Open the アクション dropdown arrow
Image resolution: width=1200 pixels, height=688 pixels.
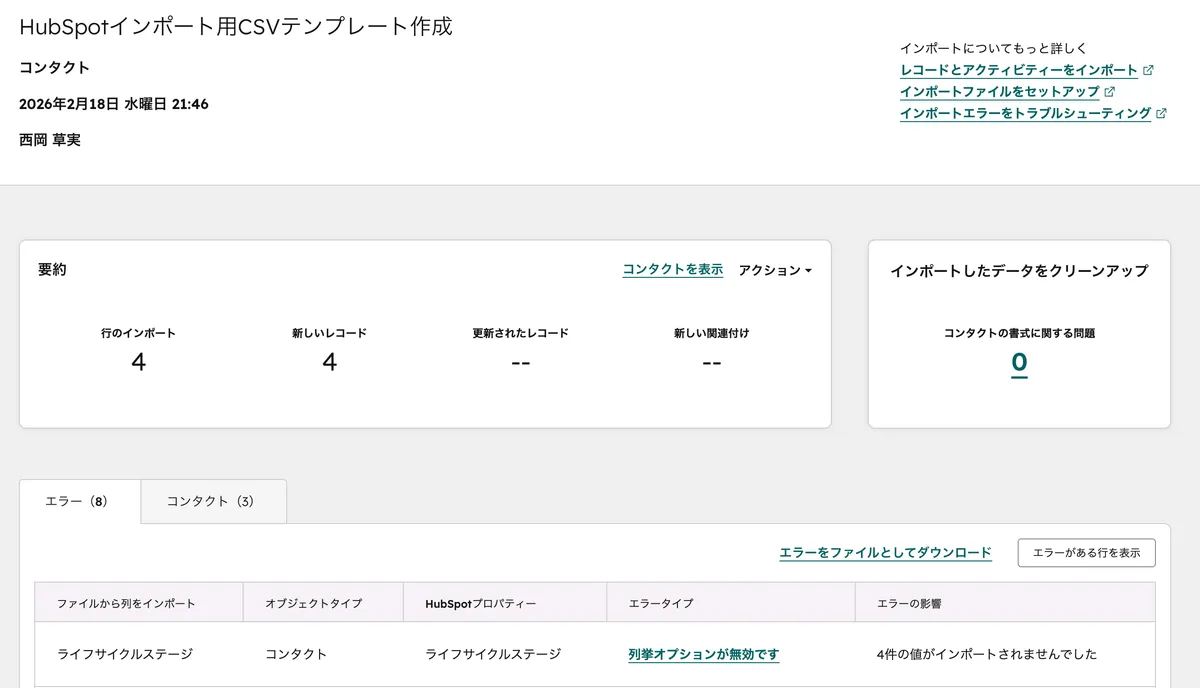click(808, 270)
